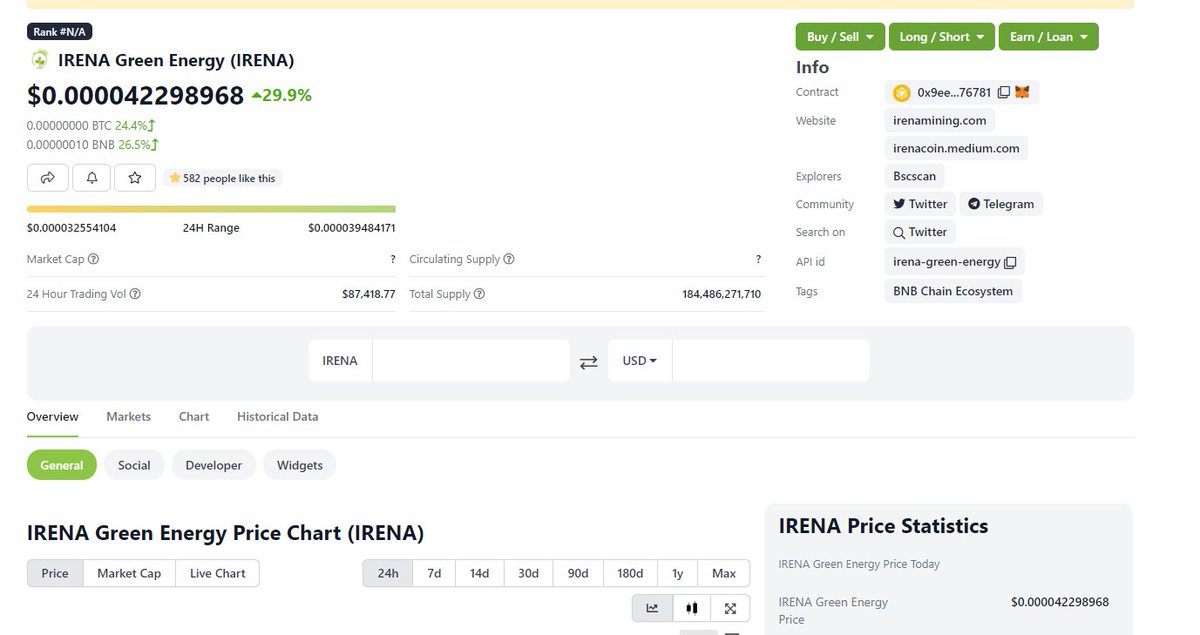Search on Twitter via the magnifier link

click(x=920, y=232)
